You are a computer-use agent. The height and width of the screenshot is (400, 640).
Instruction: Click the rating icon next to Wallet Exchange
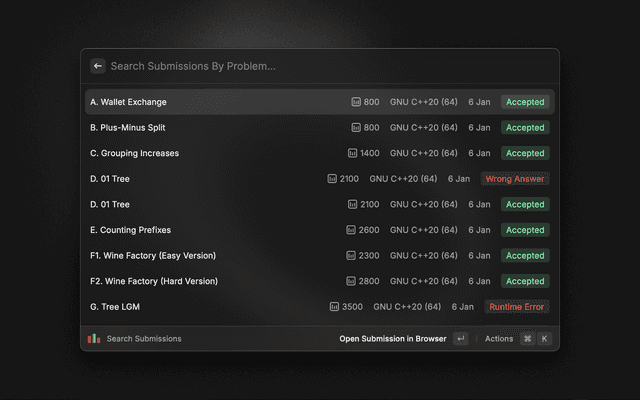tap(356, 102)
